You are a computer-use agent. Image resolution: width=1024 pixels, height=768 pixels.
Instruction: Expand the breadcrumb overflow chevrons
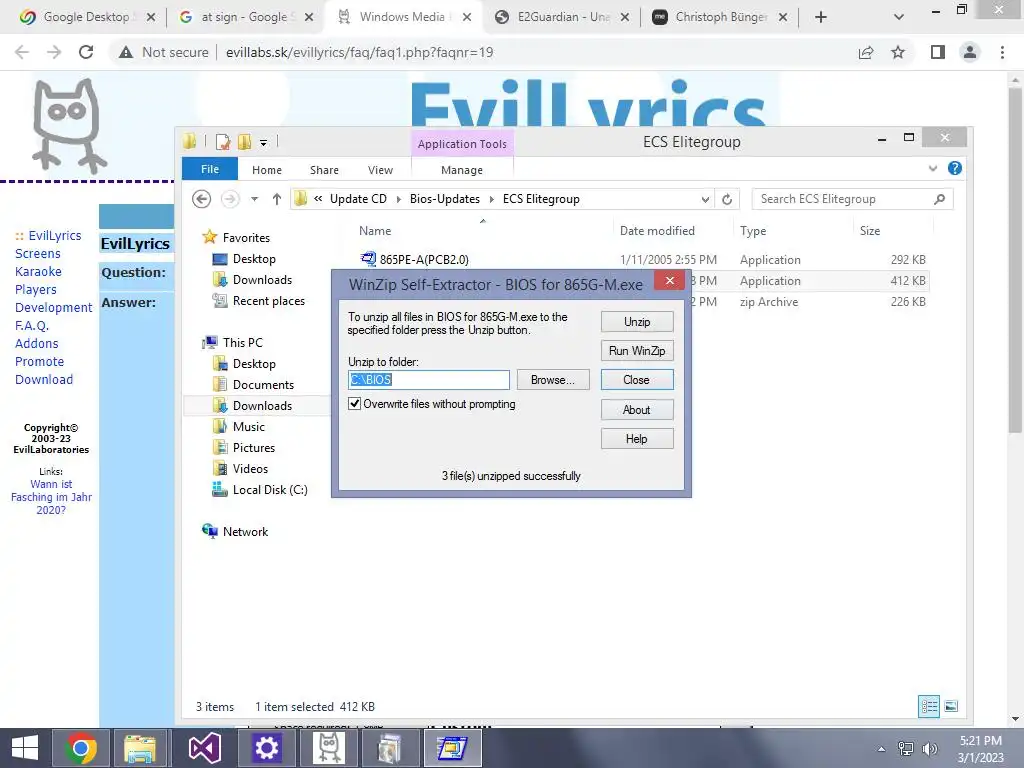click(318, 199)
